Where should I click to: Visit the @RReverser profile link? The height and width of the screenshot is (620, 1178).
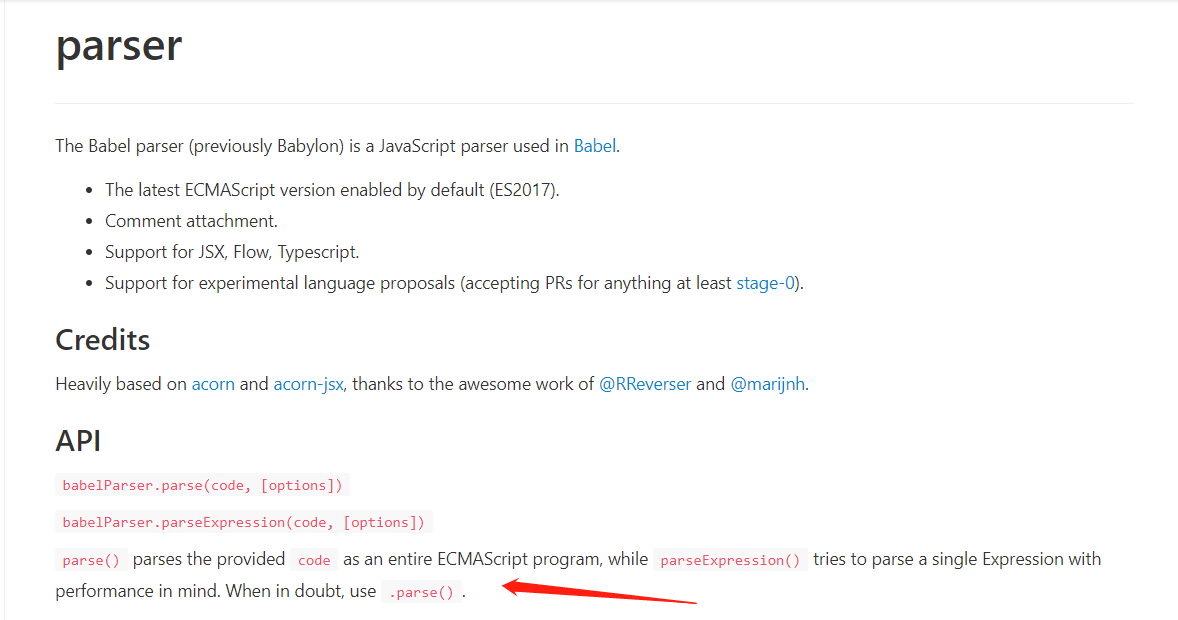tap(645, 384)
